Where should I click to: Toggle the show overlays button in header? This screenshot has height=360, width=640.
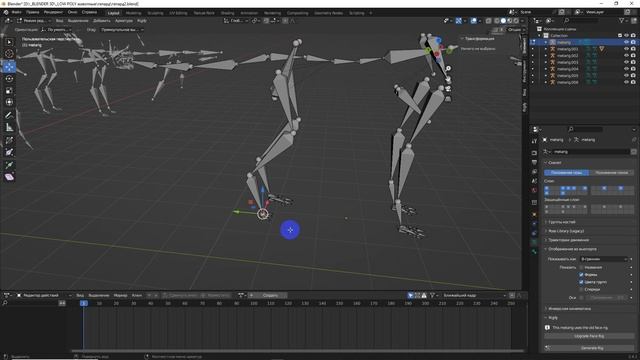(x=473, y=20)
